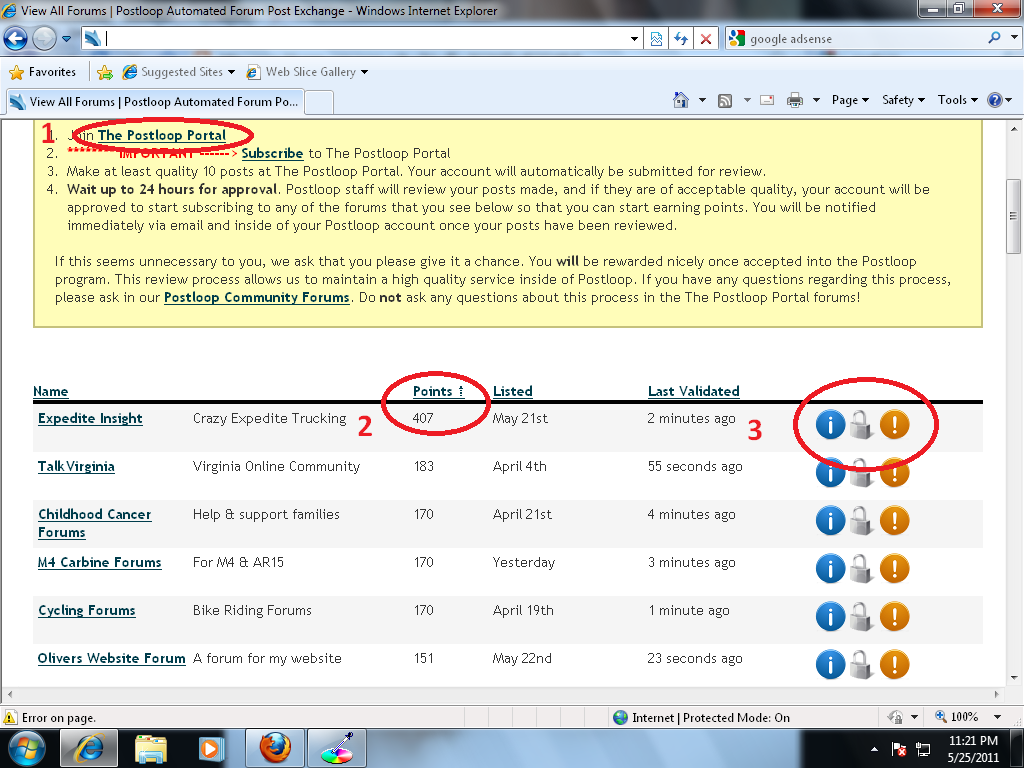Click padlock icon for Olivers Website Forum
The width and height of the screenshot is (1024, 768).
point(861,665)
